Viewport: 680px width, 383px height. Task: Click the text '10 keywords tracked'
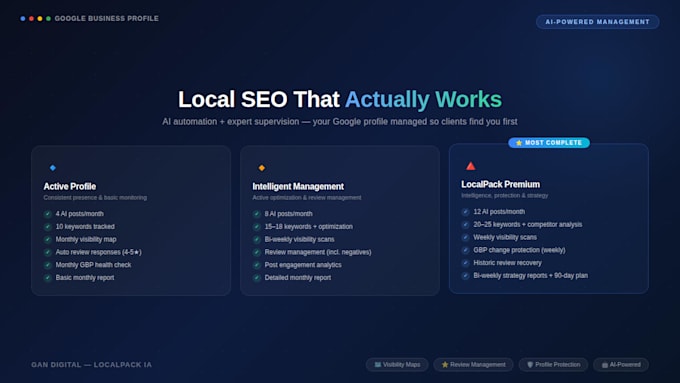point(85,226)
